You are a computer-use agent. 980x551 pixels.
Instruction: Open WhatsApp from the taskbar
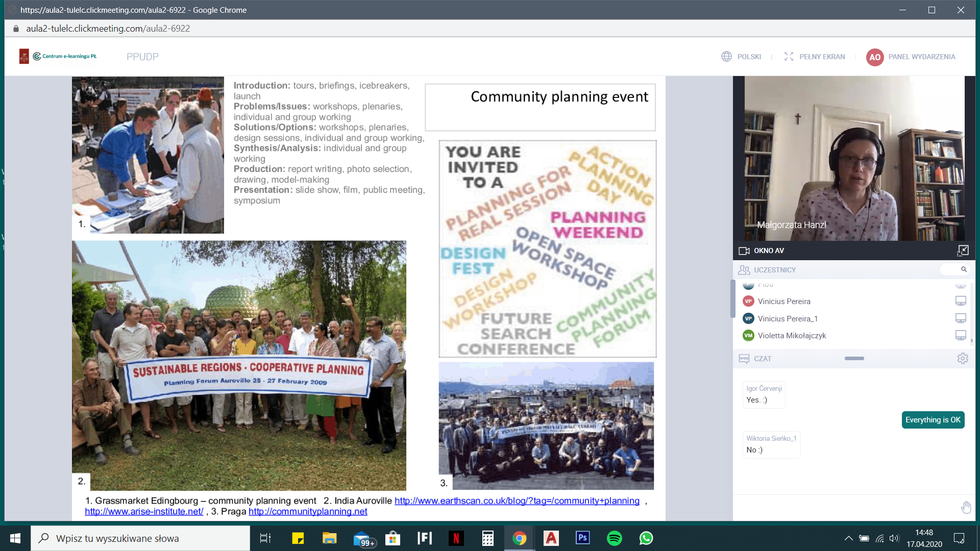pyautogui.click(x=646, y=539)
